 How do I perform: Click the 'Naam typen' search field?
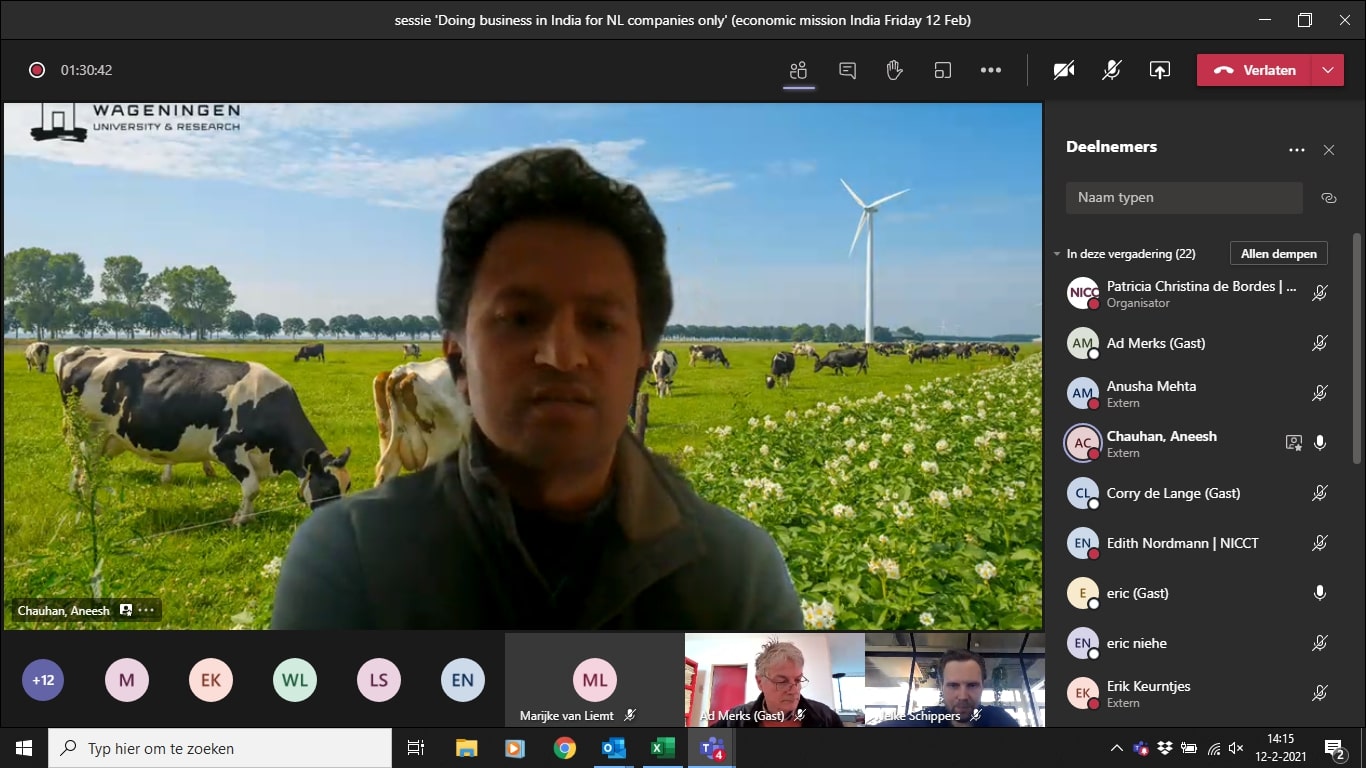pyautogui.click(x=1183, y=198)
